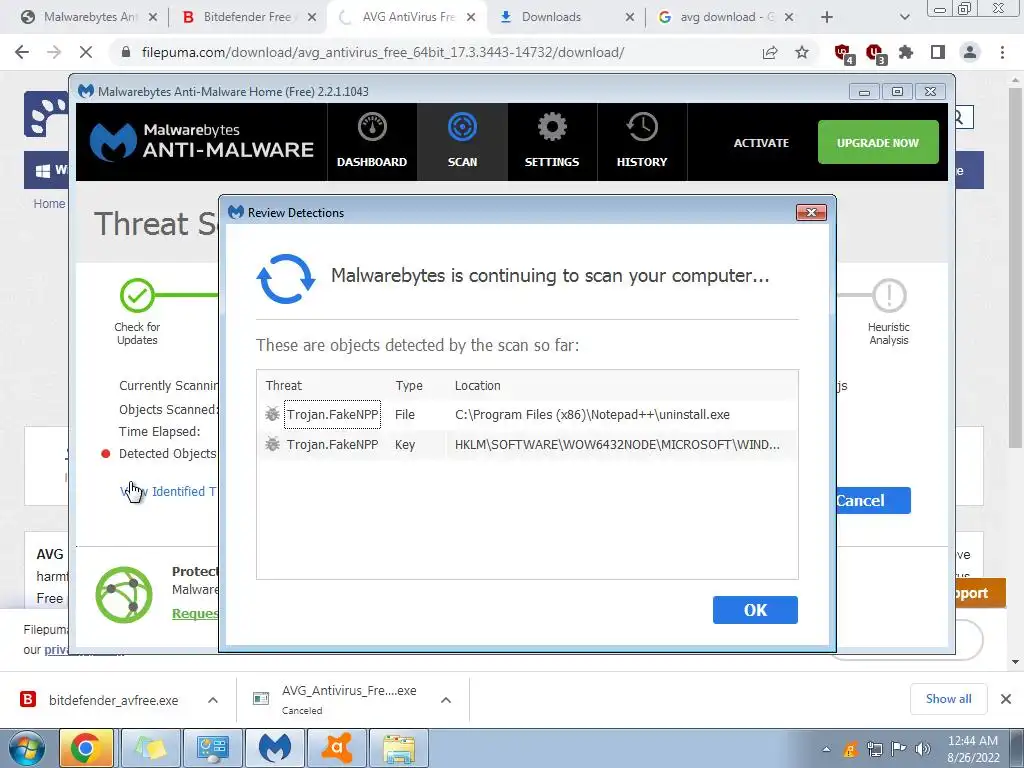Show hidden system tray icons

pos(826,749)
